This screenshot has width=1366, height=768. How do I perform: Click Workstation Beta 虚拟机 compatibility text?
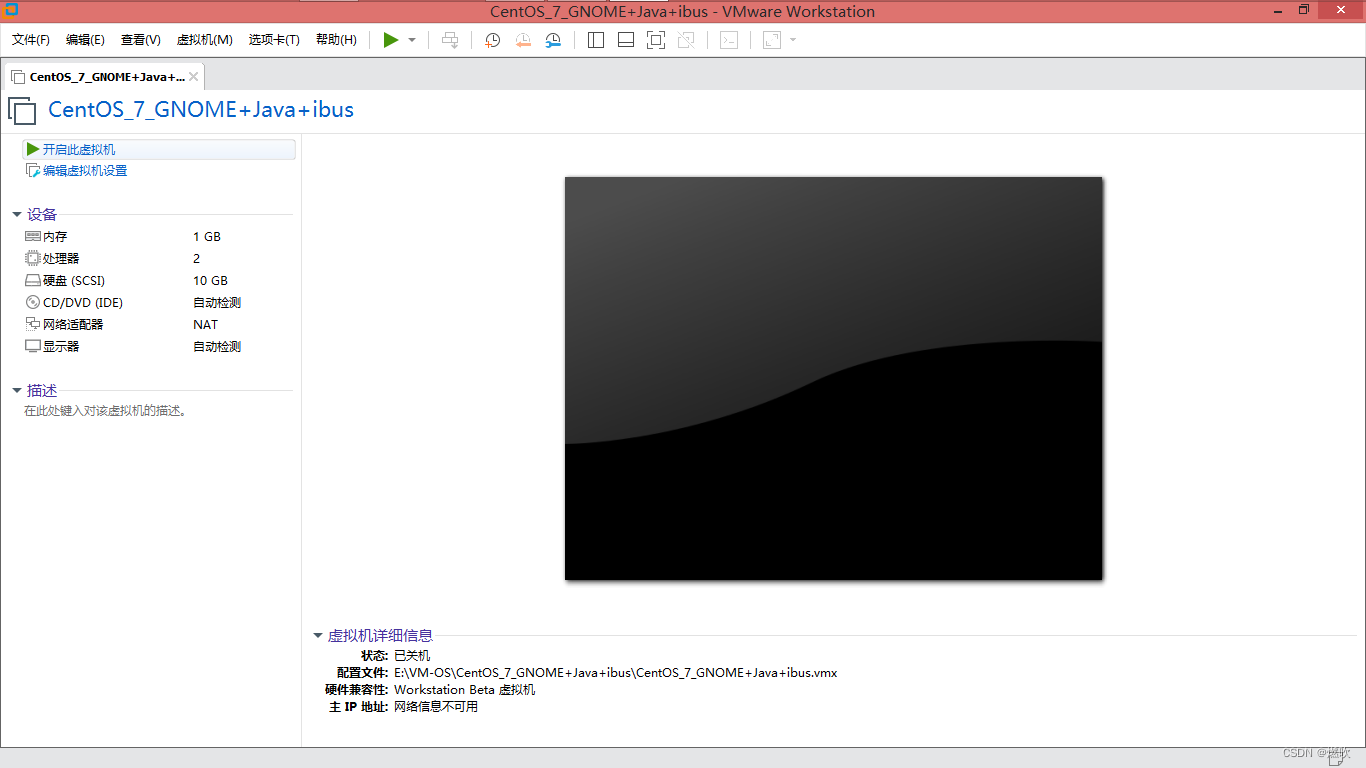coord(464,690)
